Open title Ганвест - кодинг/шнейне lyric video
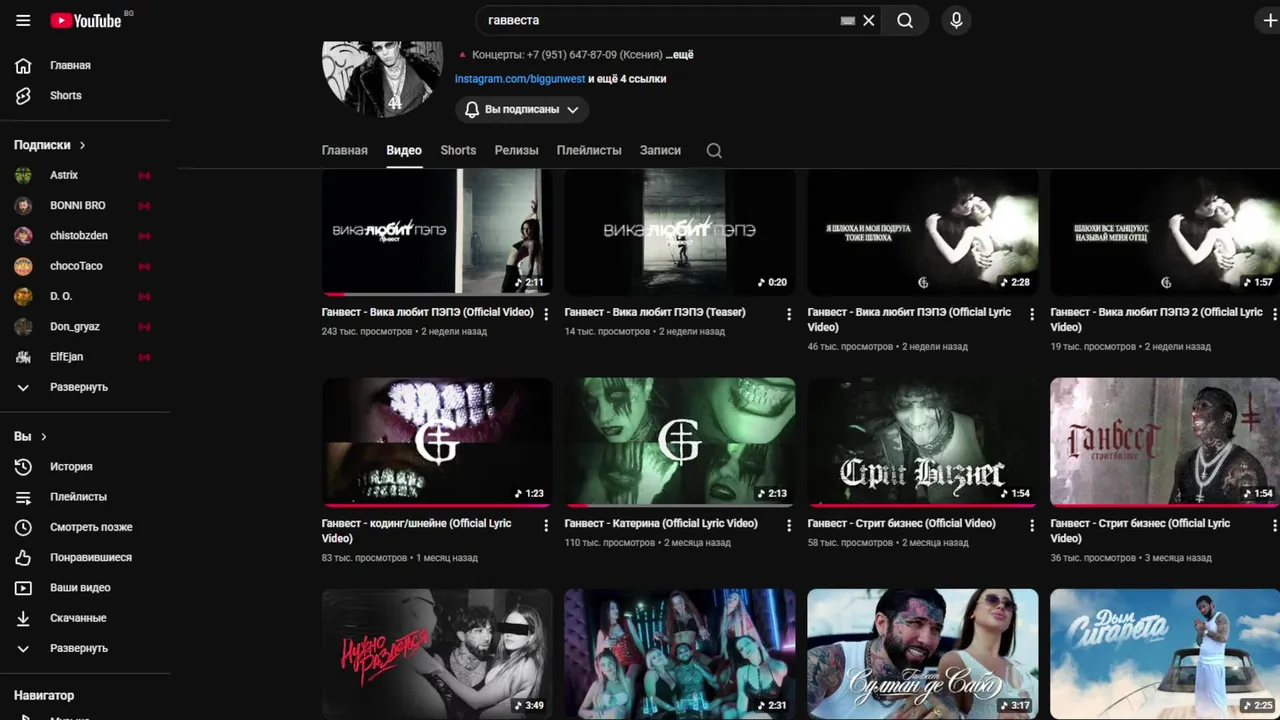Viewport: 1280px width, 720px height. pos(417,530)
